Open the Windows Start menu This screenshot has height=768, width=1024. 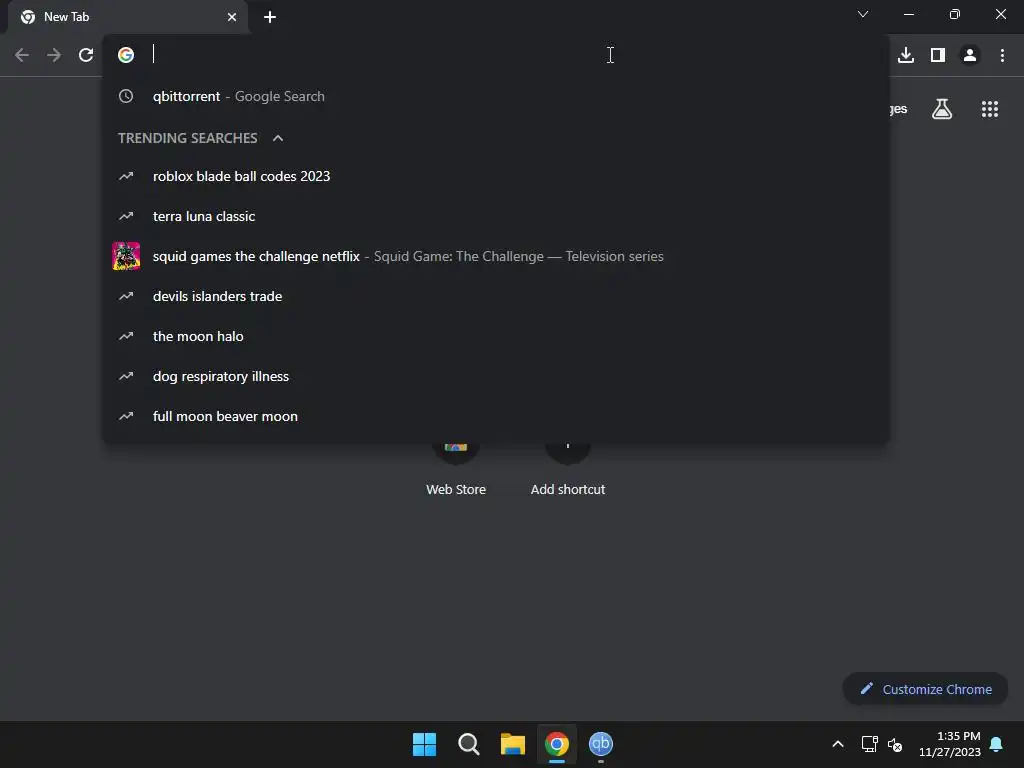(424, 744)
